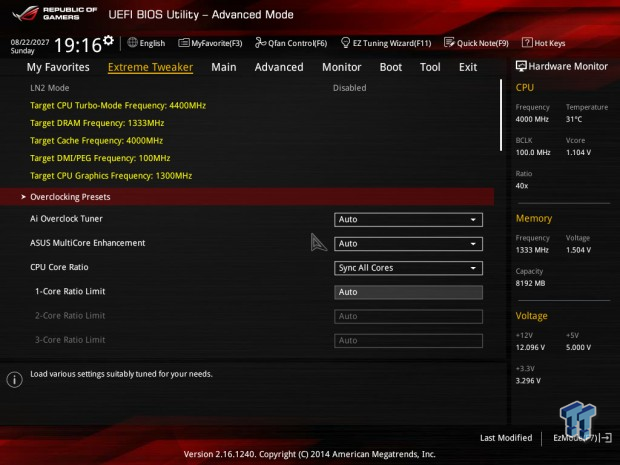620x465 pixels.
Task: Click +12V reading 12.096 V
Action: pyautogui.click(x=530, y=347)
